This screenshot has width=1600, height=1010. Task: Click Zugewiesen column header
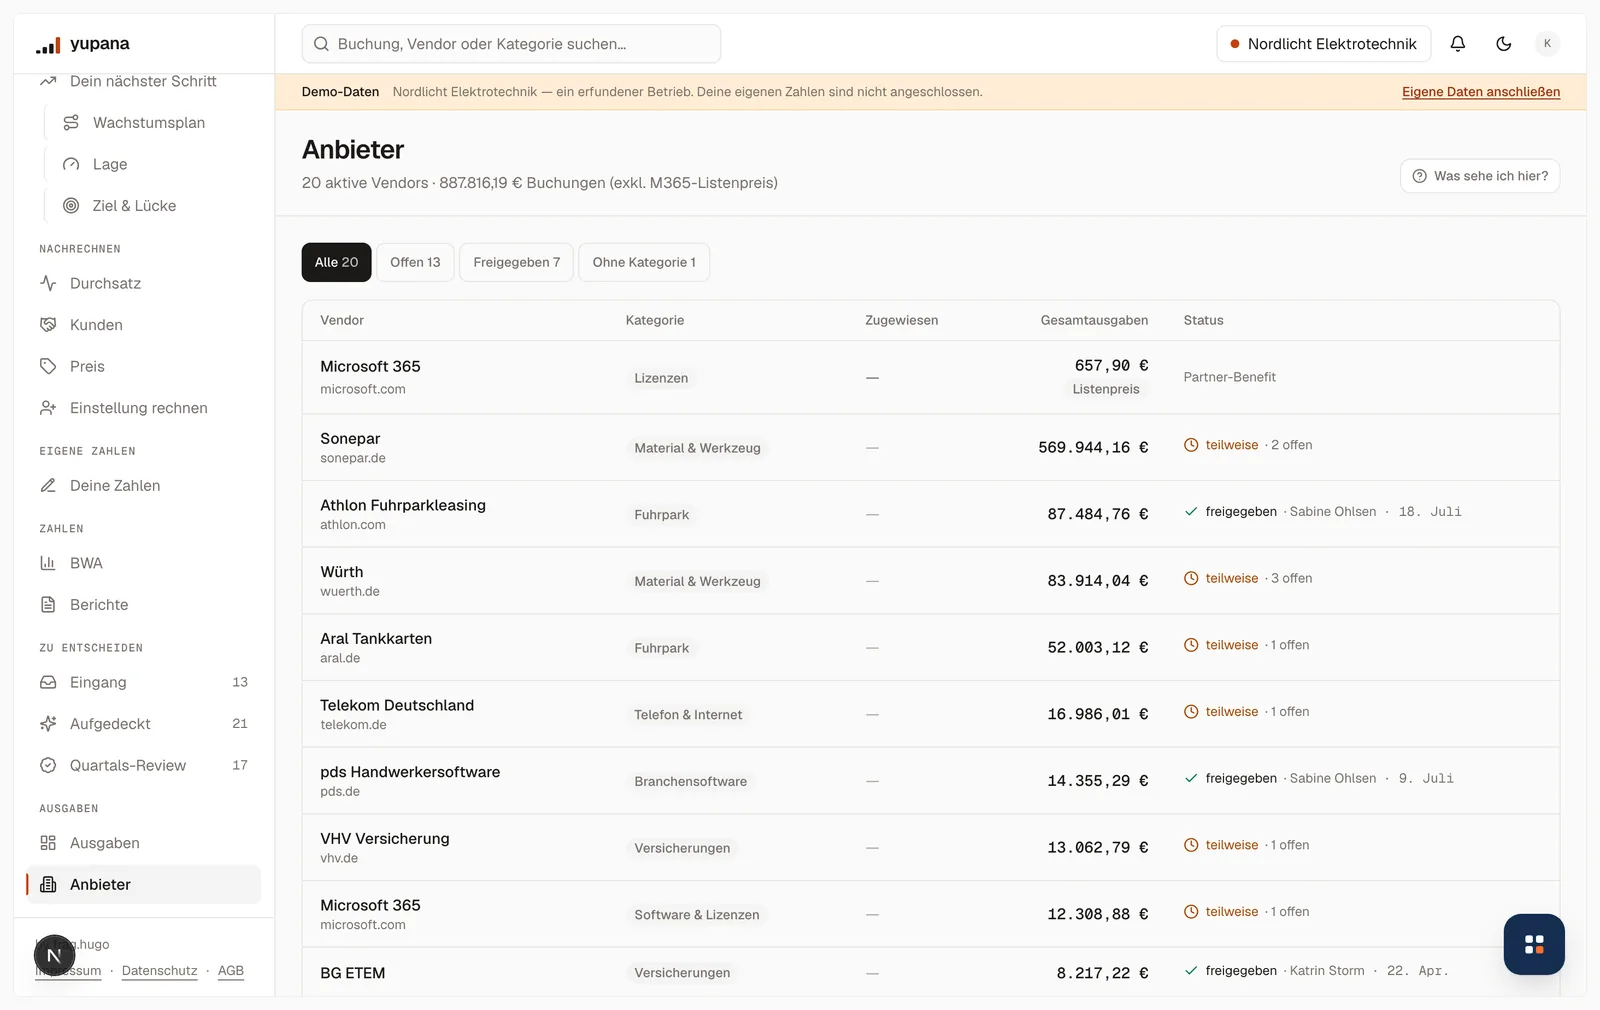click(x=901, y=320)
